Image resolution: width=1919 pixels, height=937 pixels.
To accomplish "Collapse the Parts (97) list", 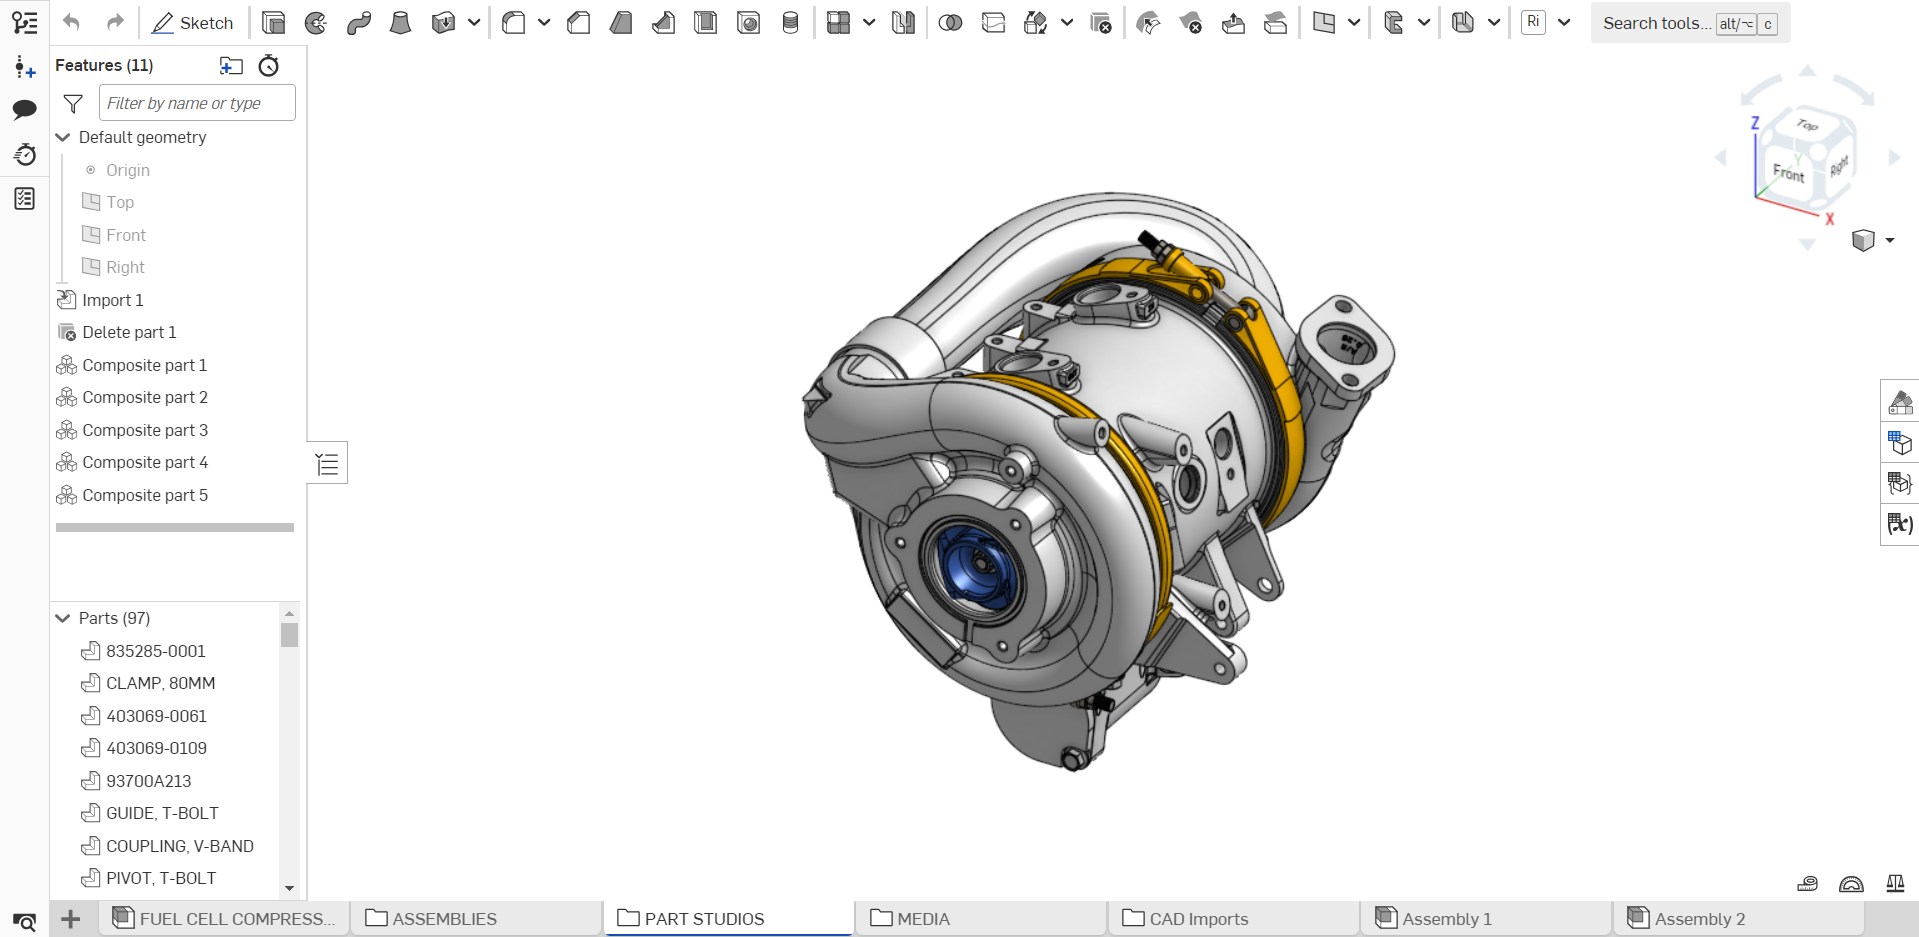I will [63, 618].
